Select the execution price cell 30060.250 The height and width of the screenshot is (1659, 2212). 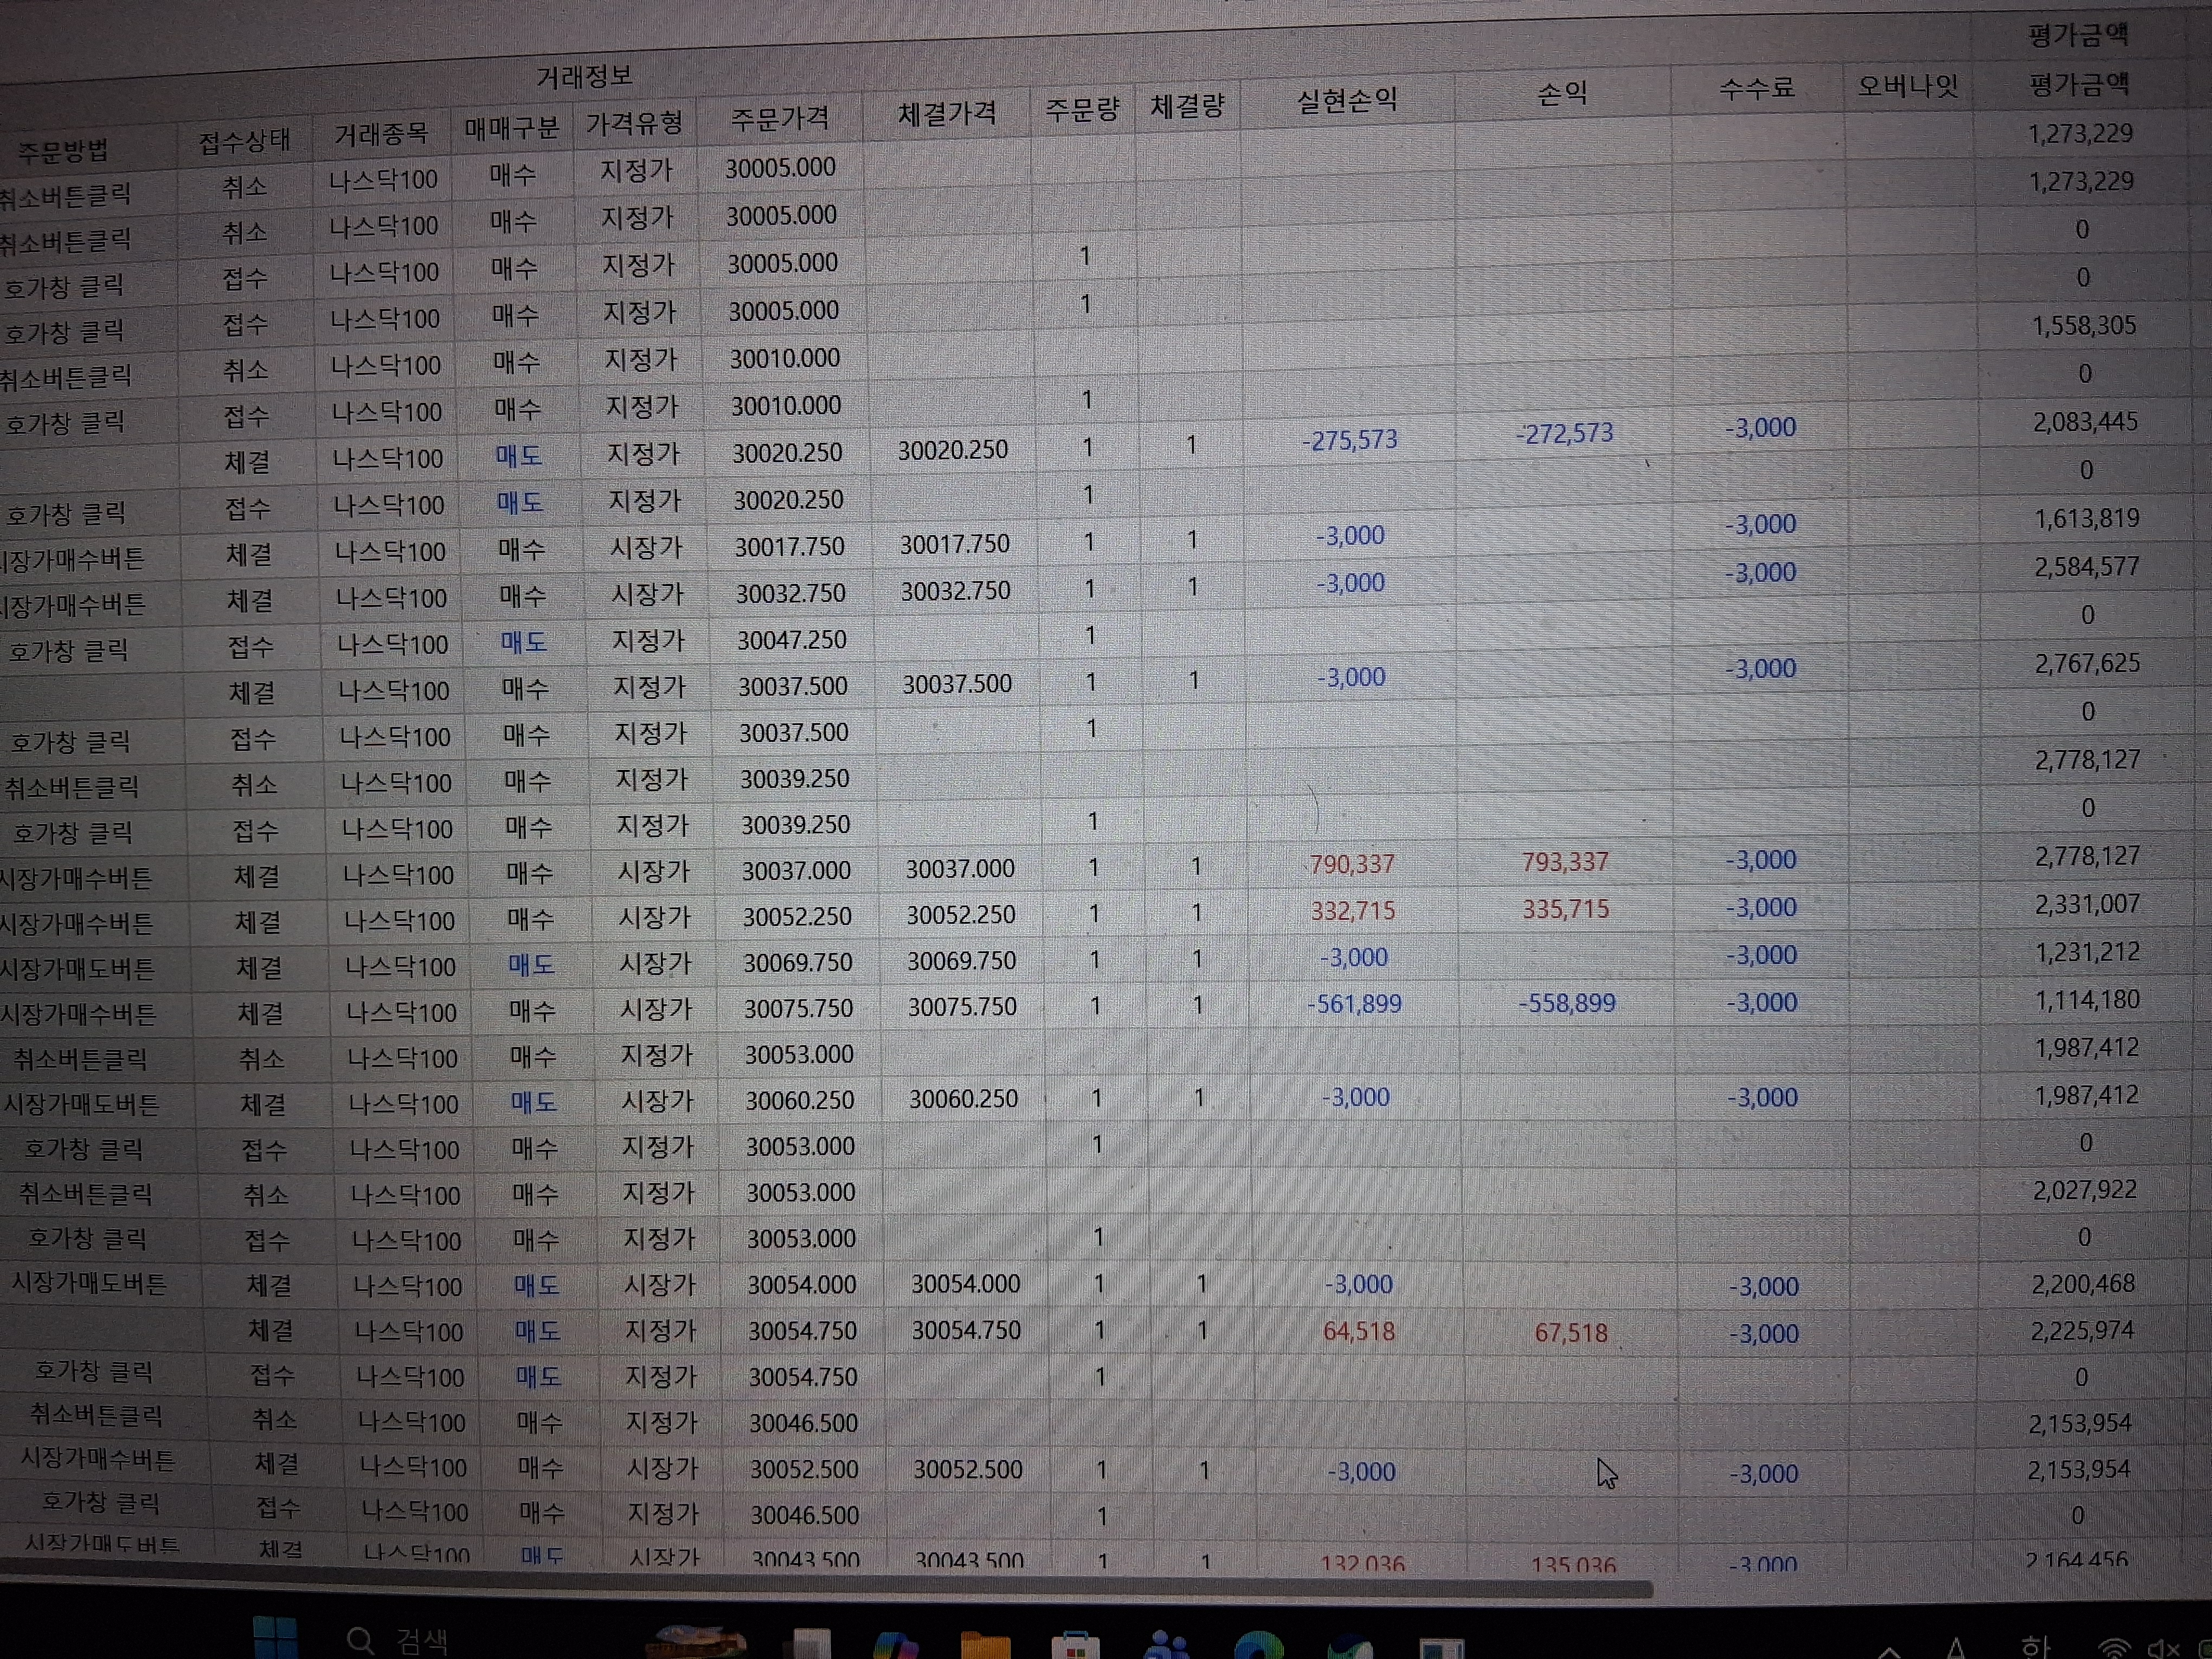click(964, 1100)
